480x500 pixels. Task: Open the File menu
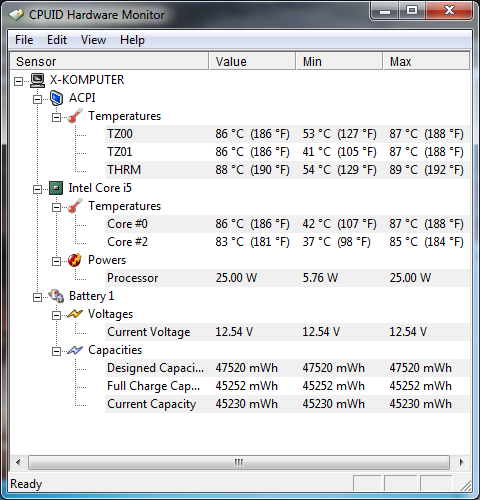(x=24, y=40)
